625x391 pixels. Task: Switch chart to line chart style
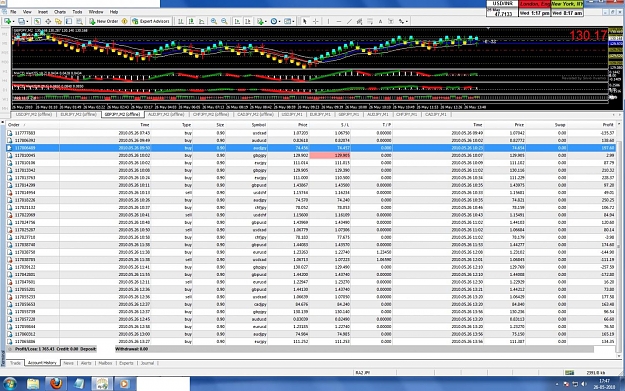[x=202, y=21]
